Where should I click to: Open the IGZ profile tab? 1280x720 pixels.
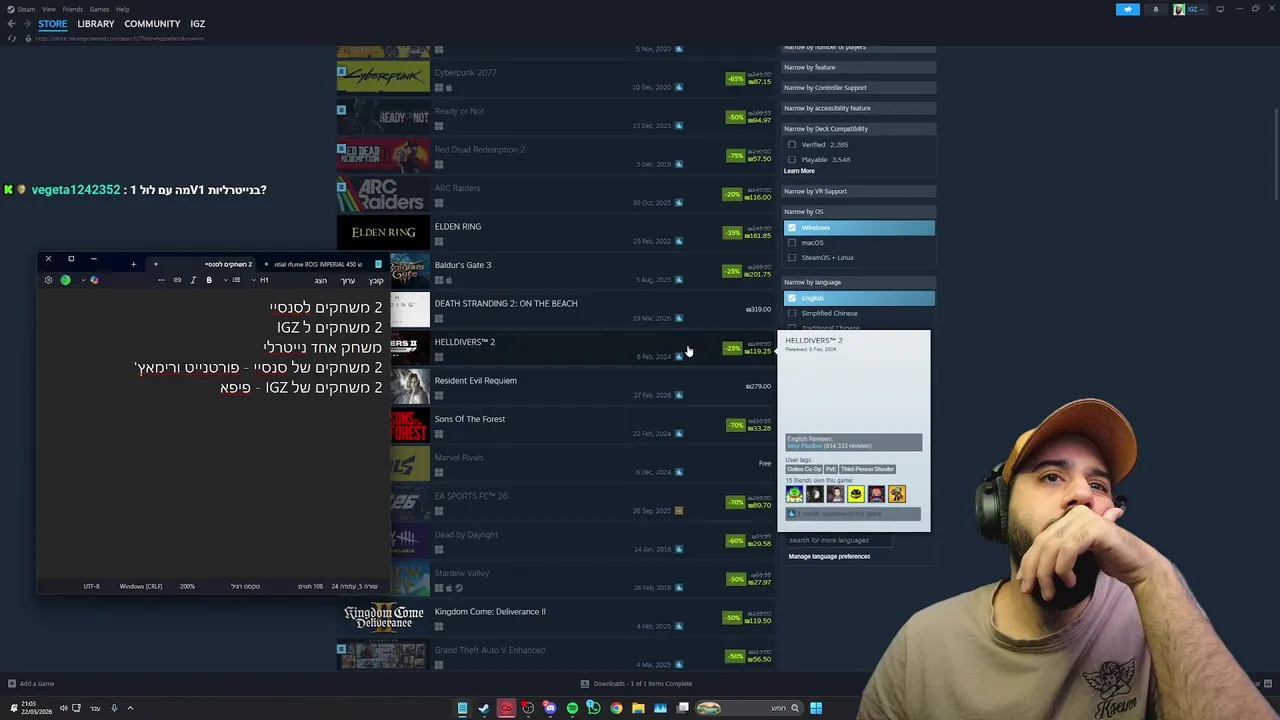[198, 24]
